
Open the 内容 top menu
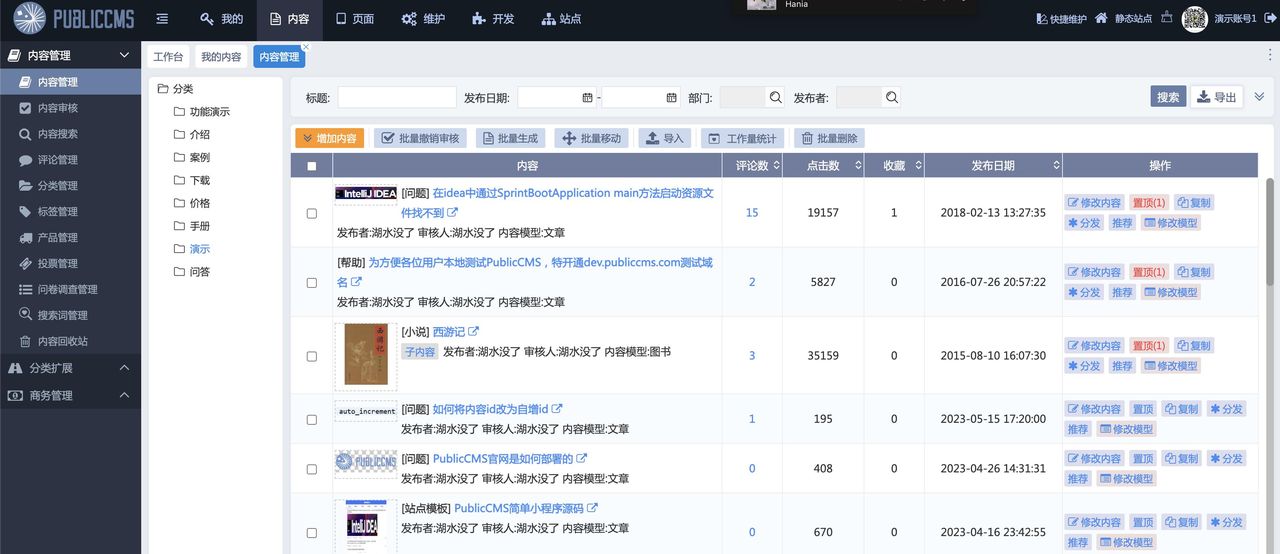290,19
